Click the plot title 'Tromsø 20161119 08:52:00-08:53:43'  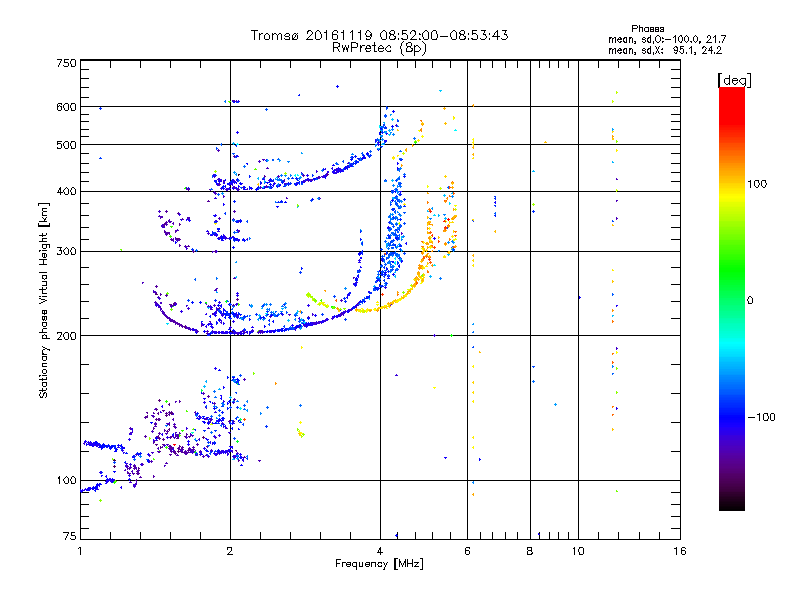tap(379, 35)
